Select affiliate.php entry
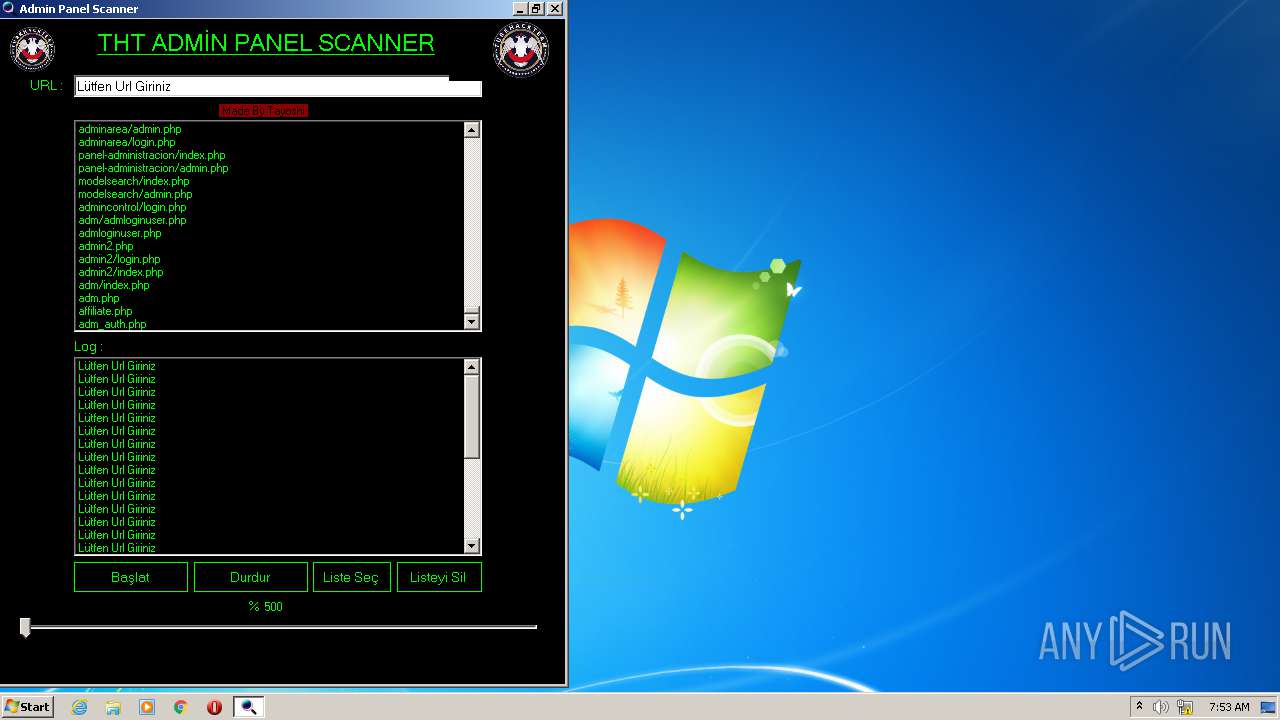This screenshot has width=1280, height=720. [x=105, y=311]
